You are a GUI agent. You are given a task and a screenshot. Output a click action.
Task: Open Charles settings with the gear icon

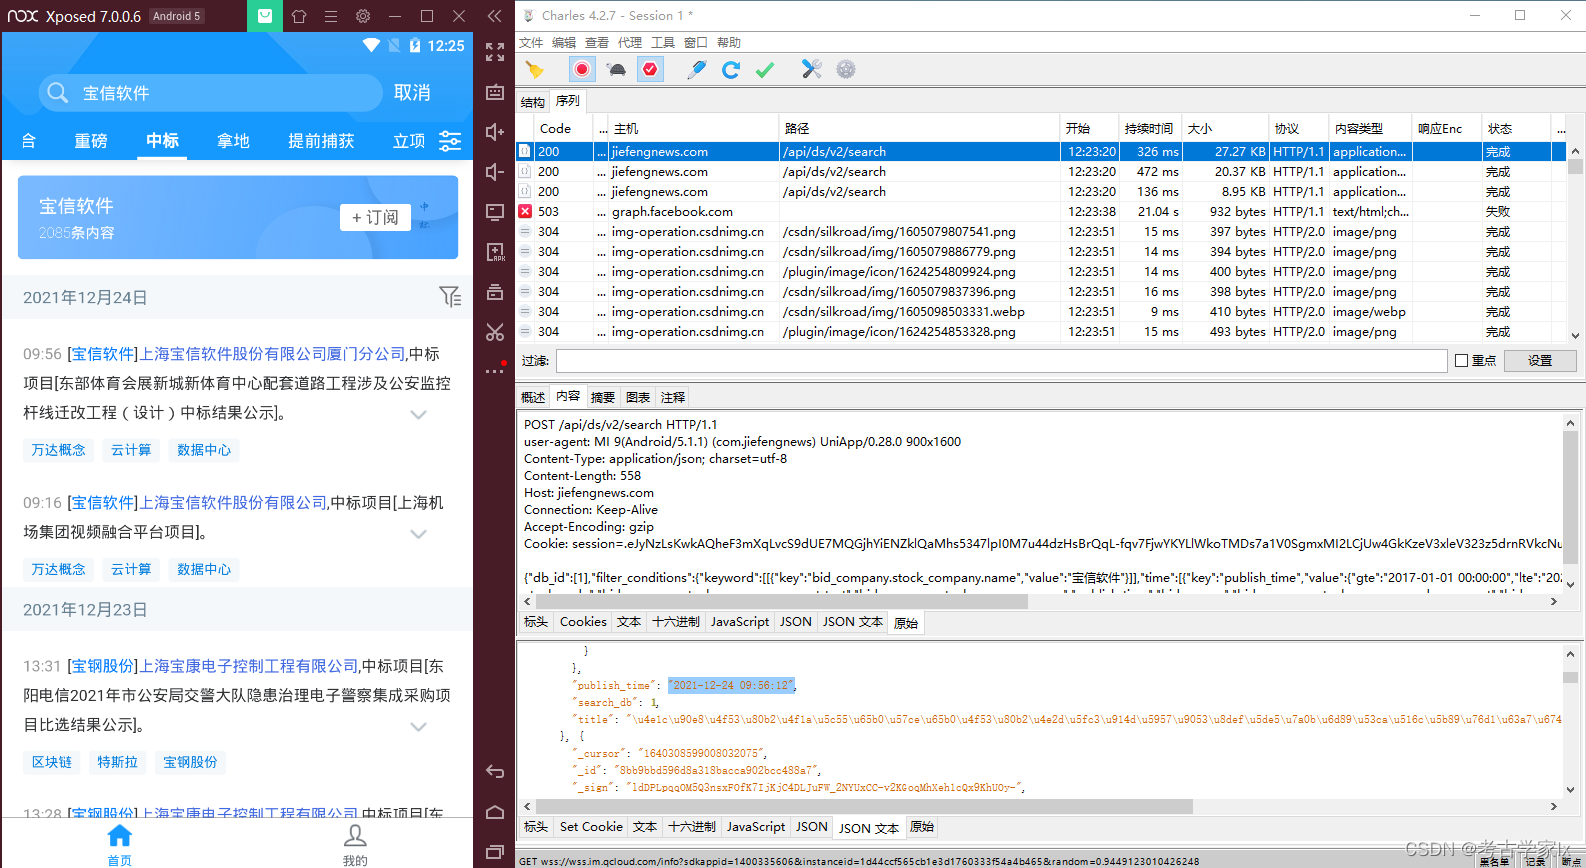(846, 69)
